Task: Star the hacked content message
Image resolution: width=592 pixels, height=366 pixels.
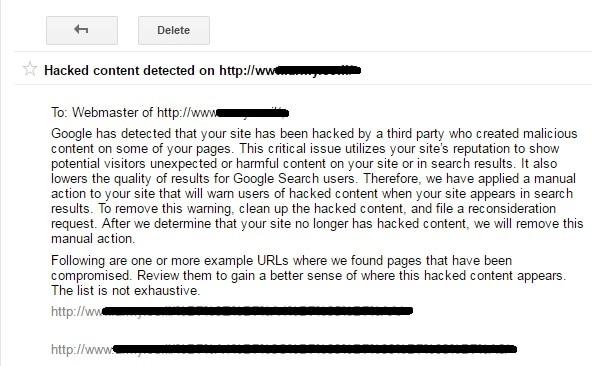Action: pyautogui.click(x=30, y=69)
